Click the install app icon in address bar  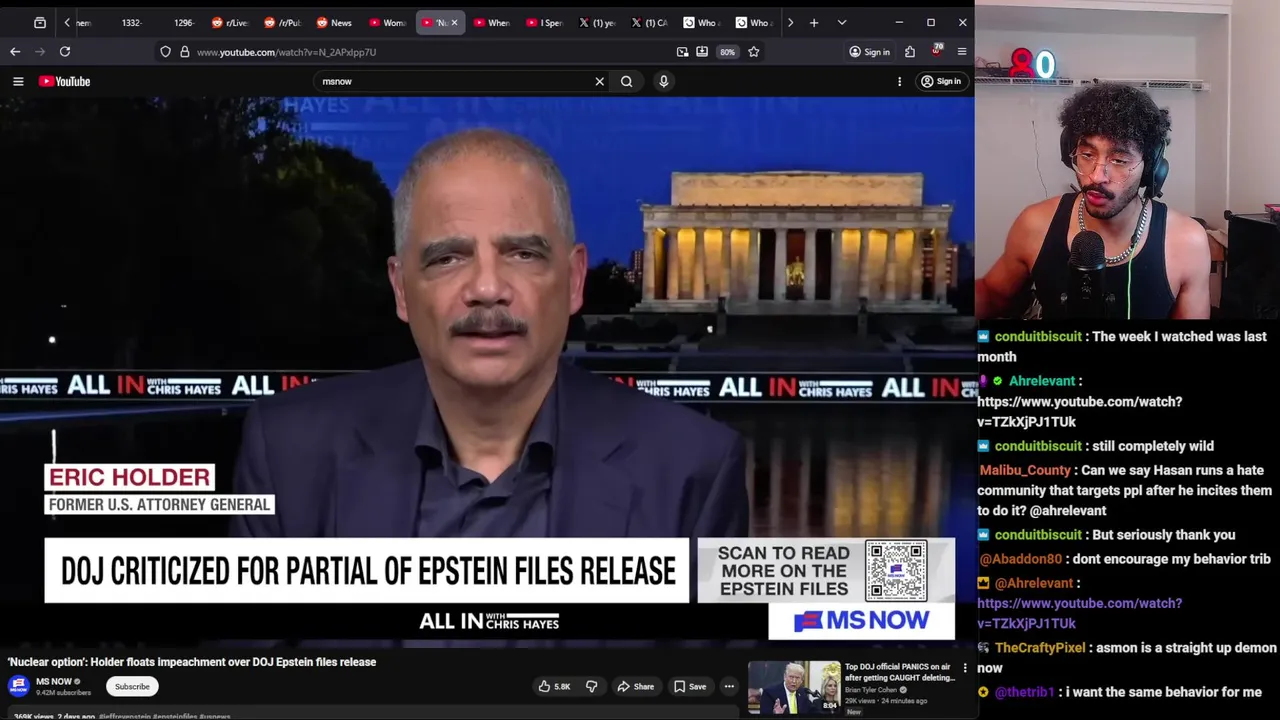(x=702, y=51)
